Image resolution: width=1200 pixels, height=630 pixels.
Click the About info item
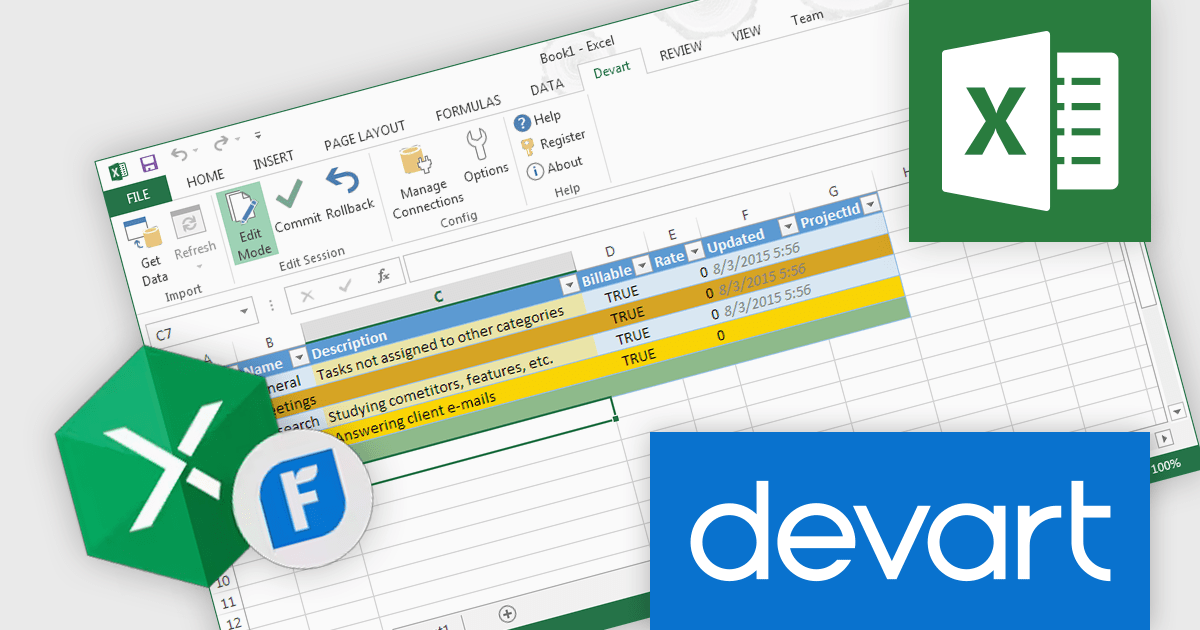(x=553, y=168)
